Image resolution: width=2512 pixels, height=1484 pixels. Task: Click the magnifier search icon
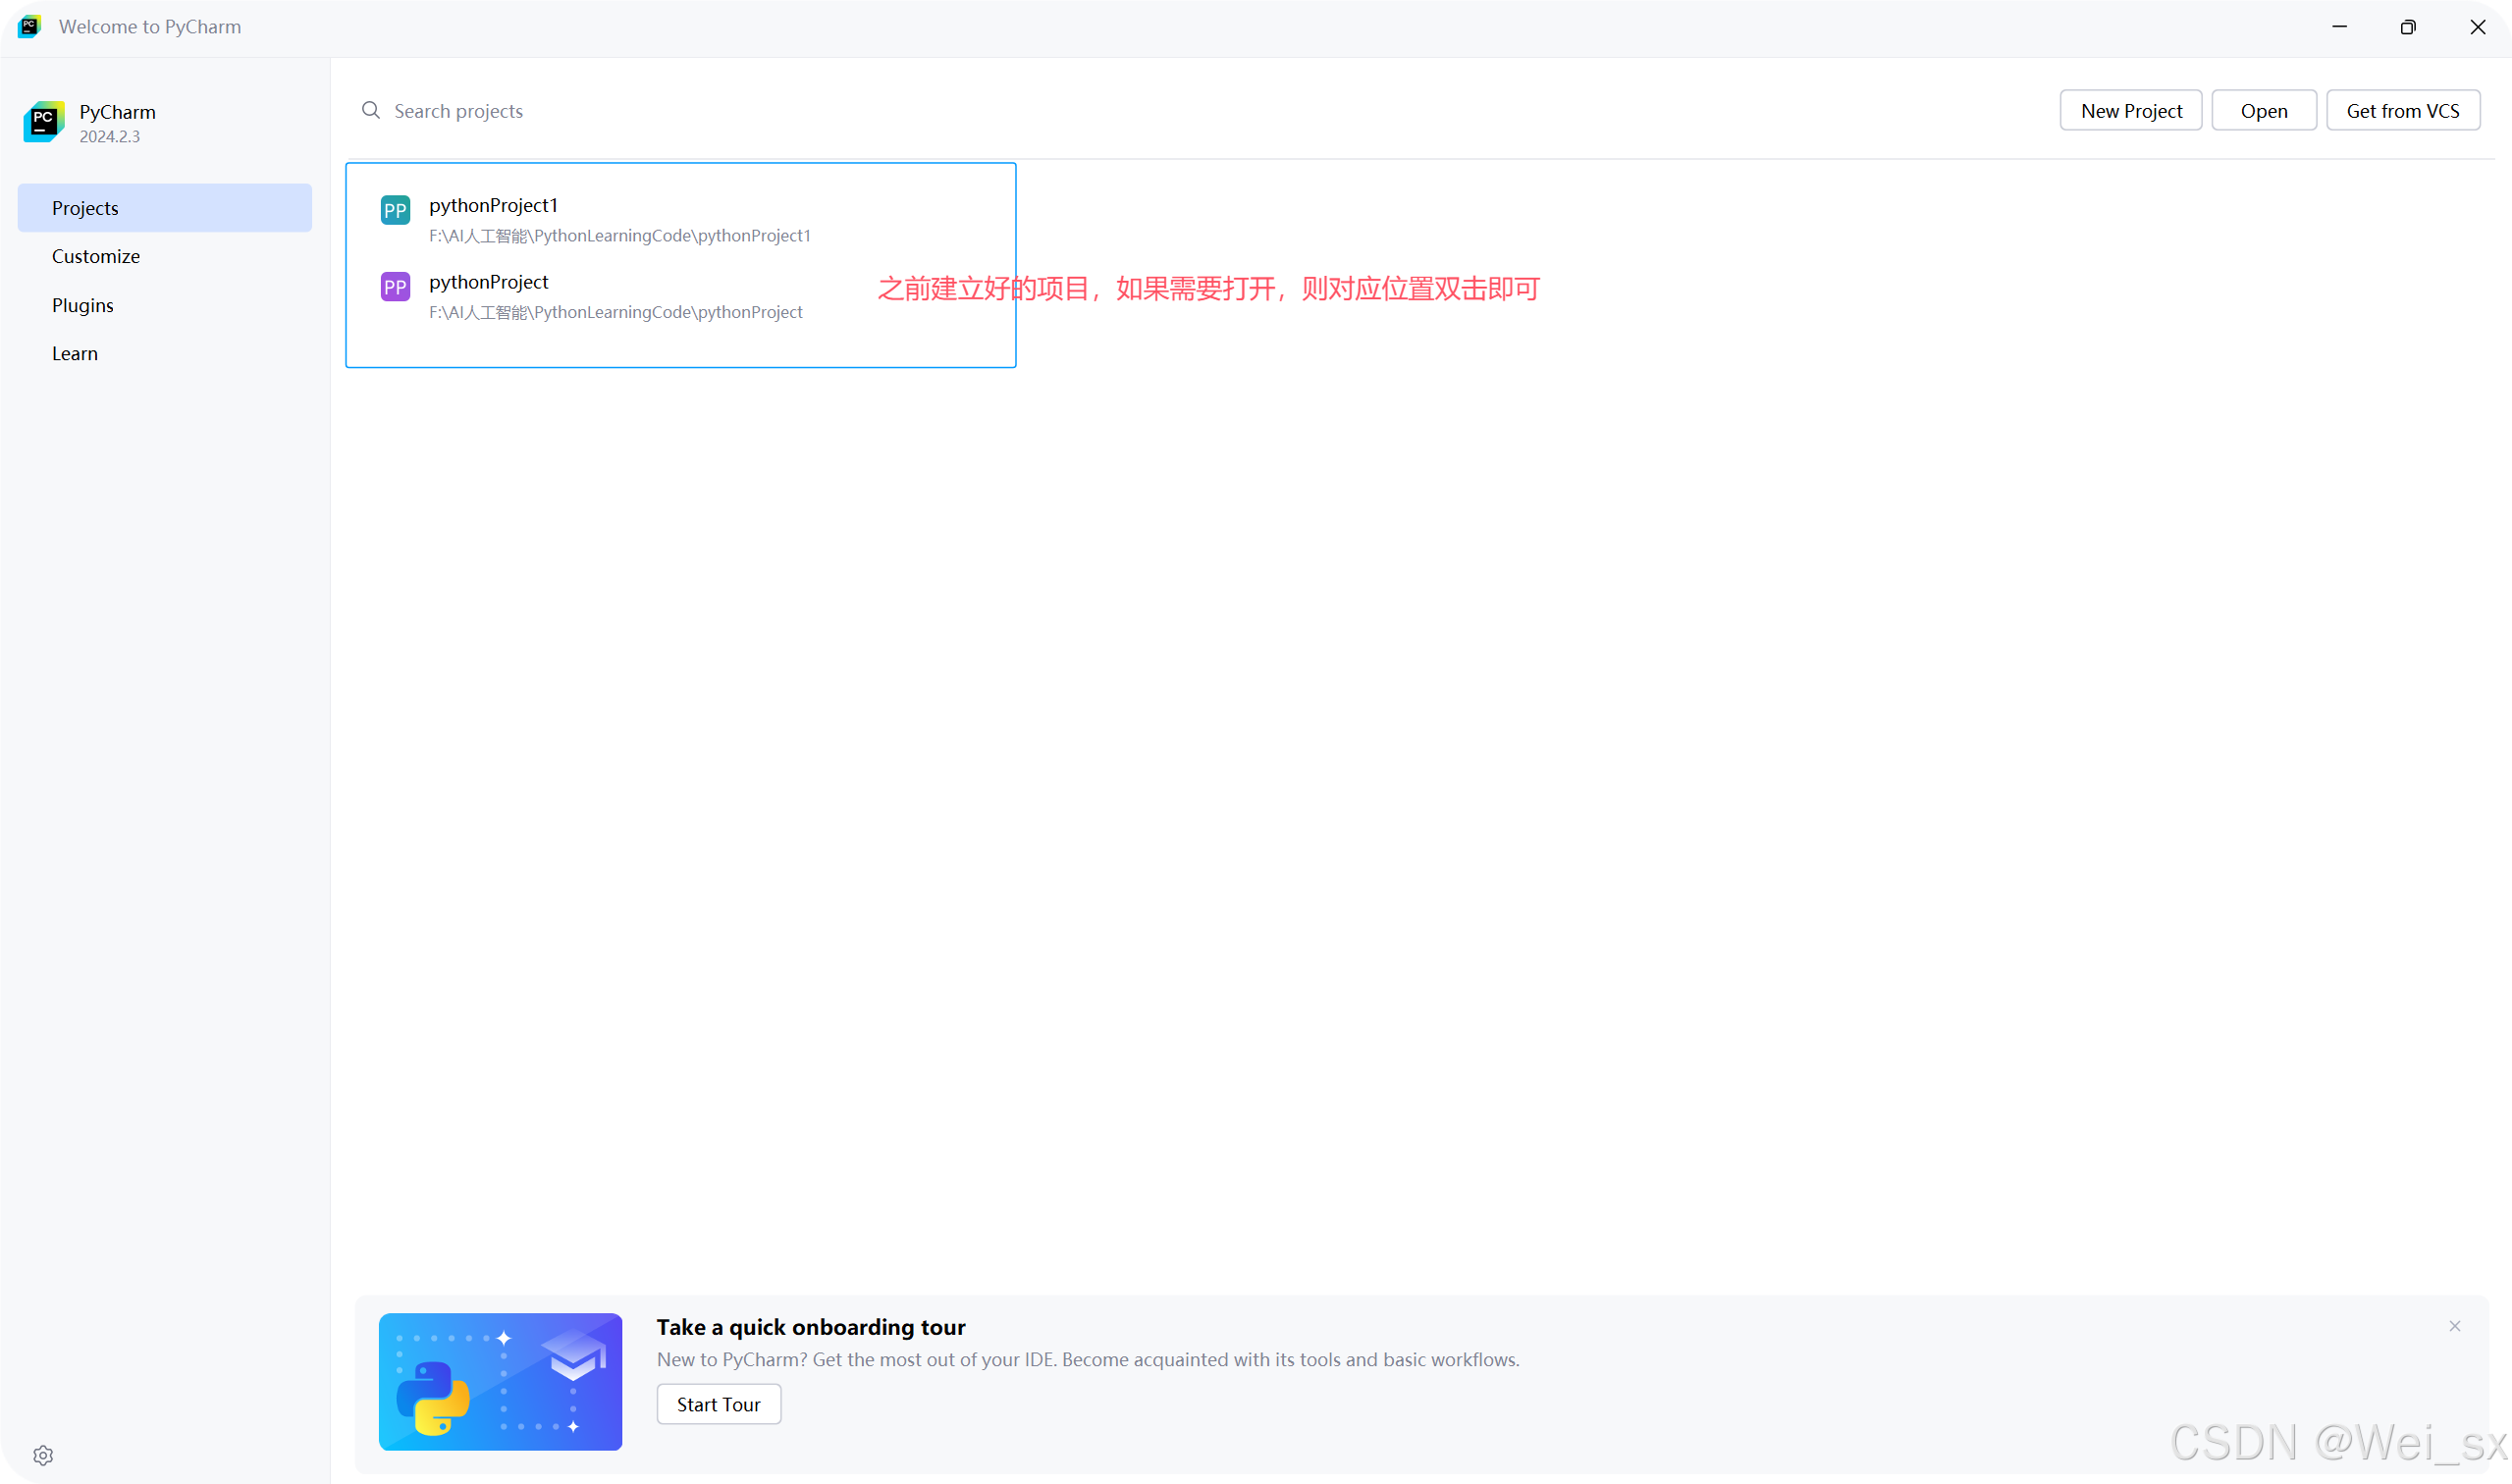point(371,110)
